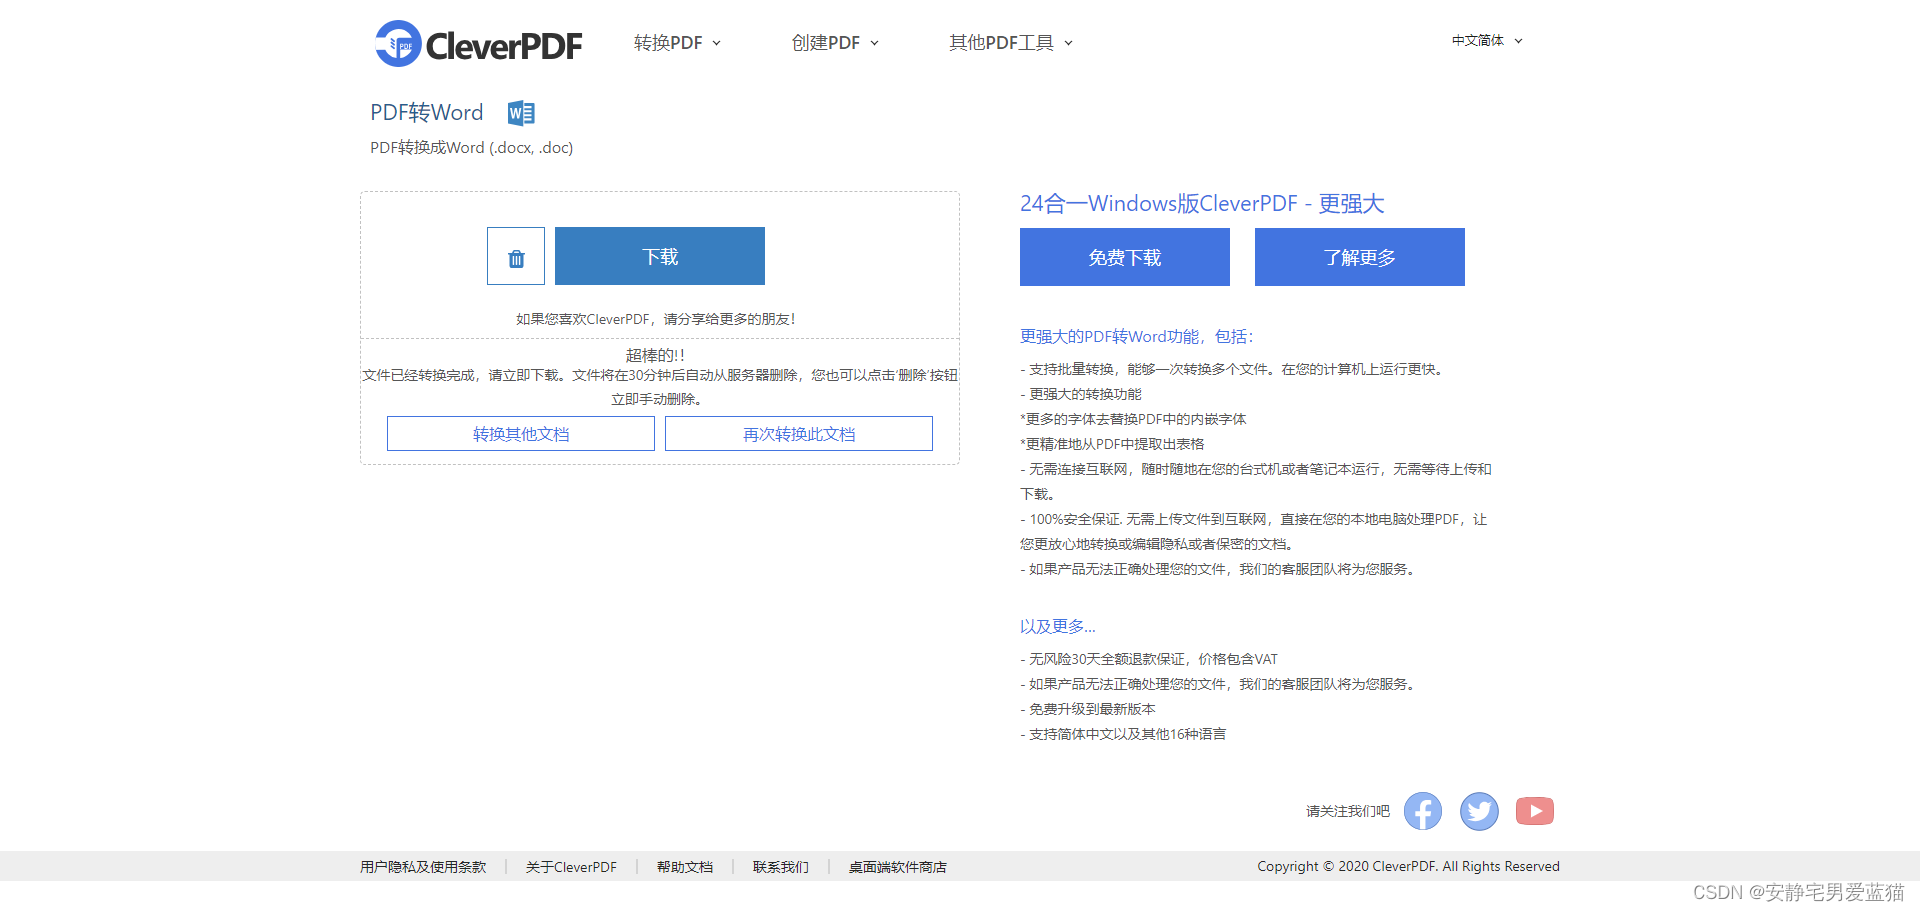Open the YouTube channel icon
This screenshot has height=911, width=1920.
click(1535, 811)
